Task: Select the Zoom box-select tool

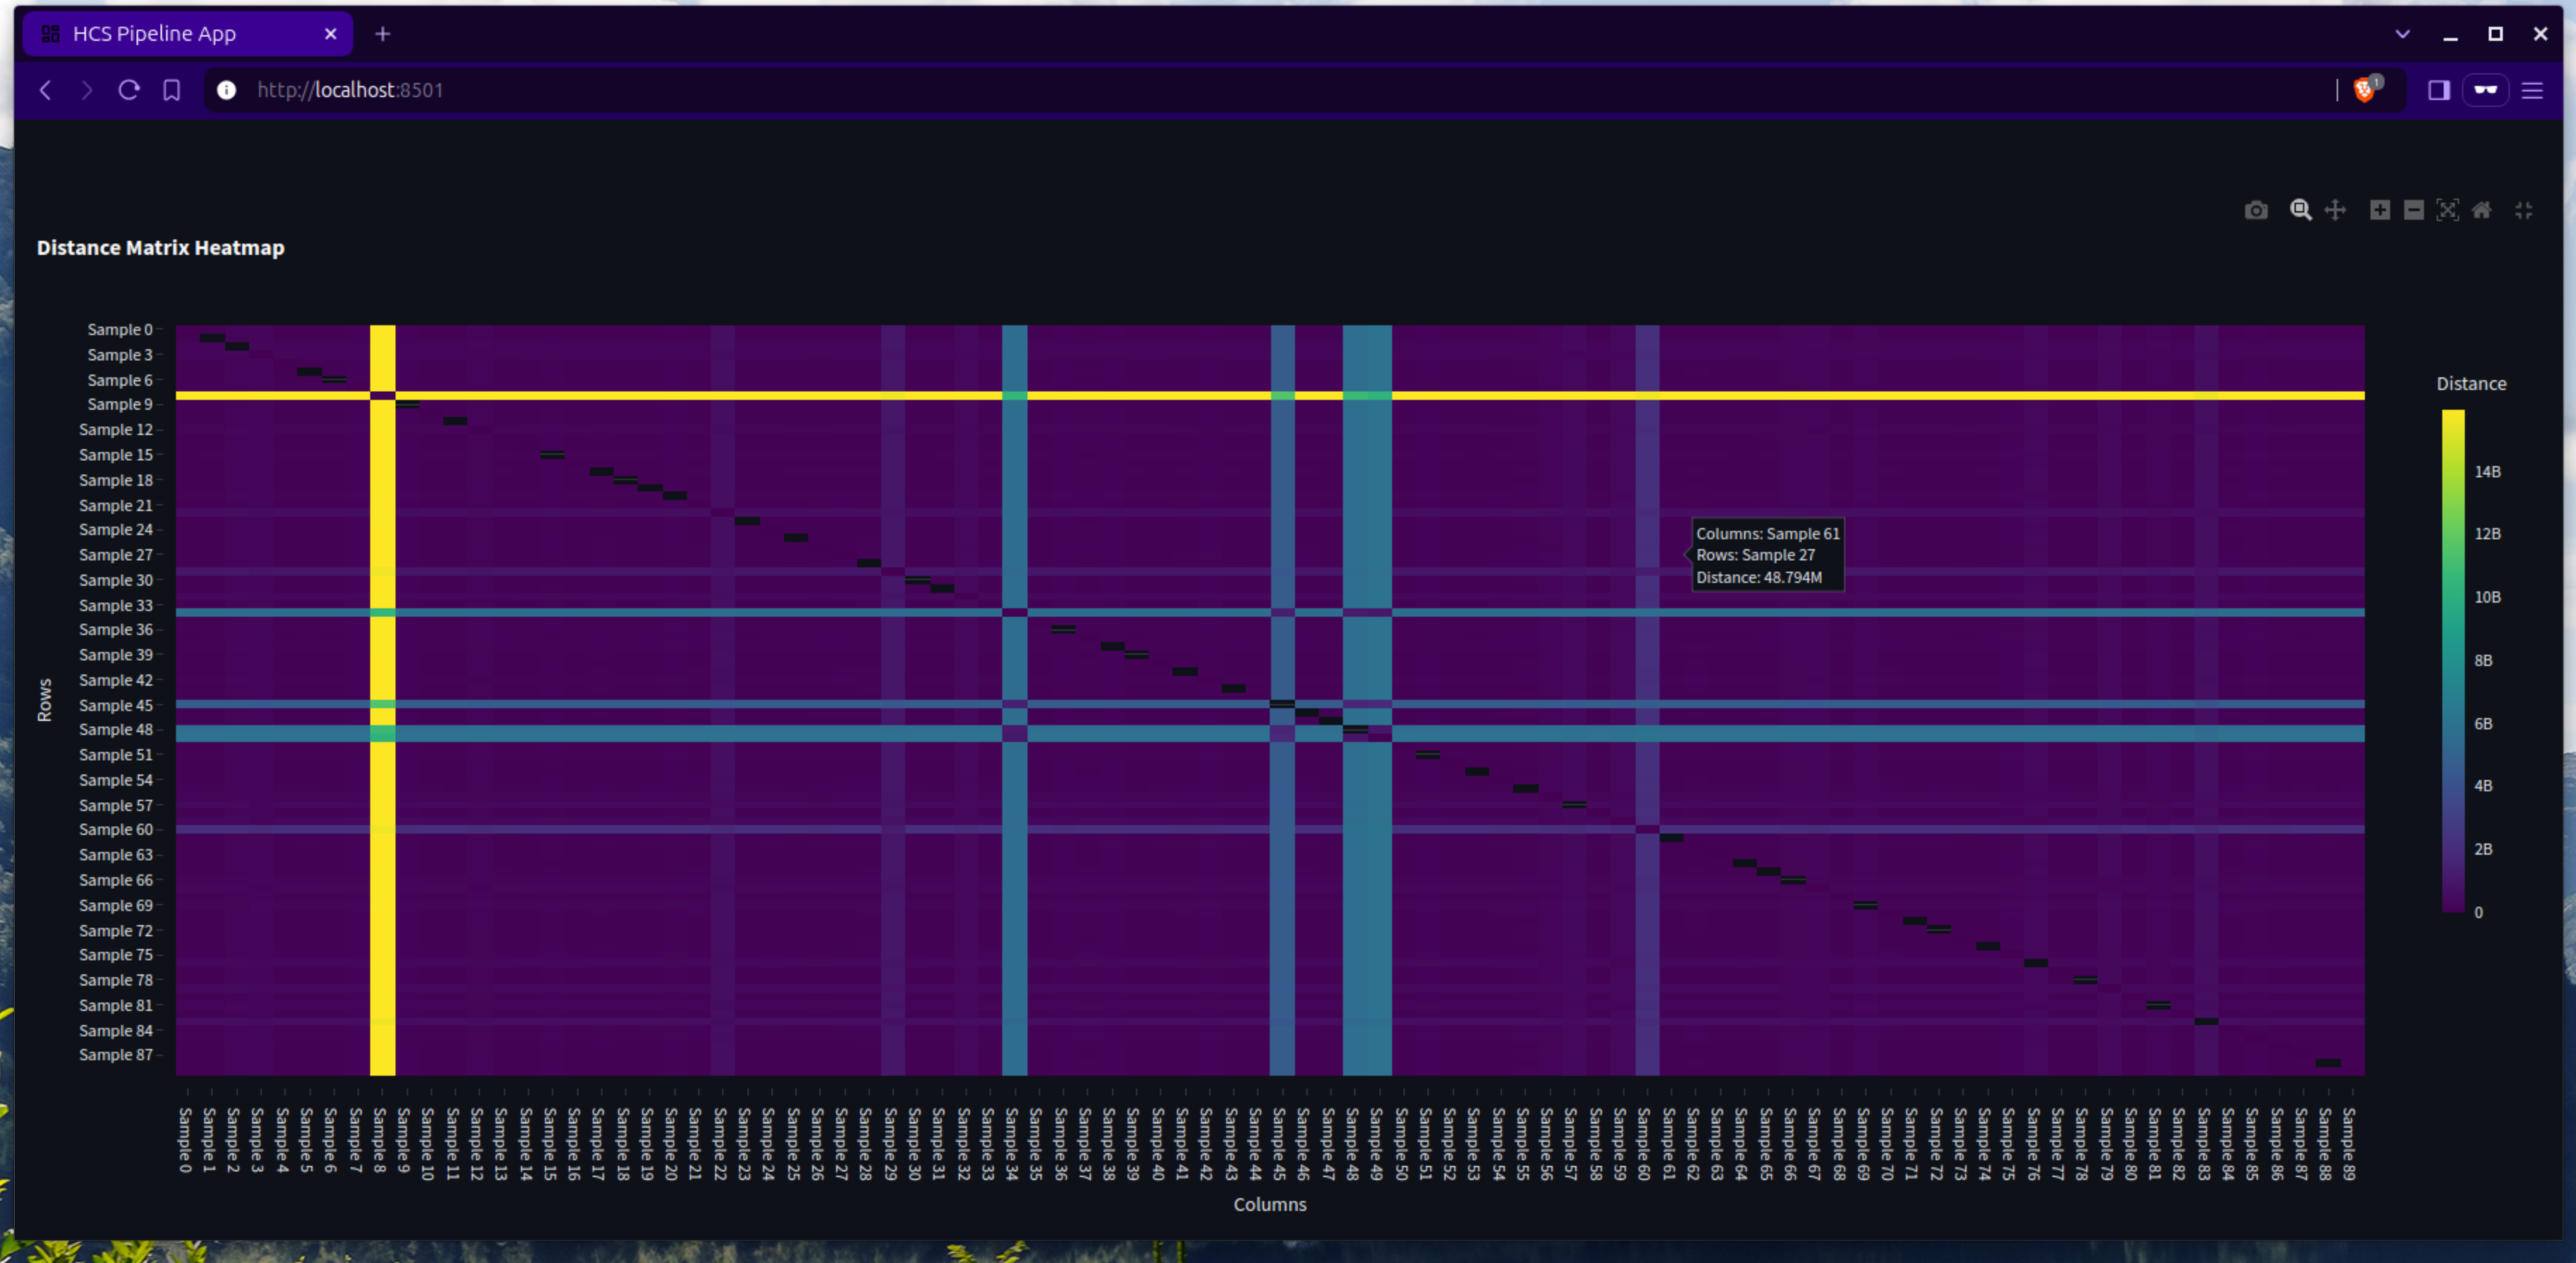Action: (2300, 210)
